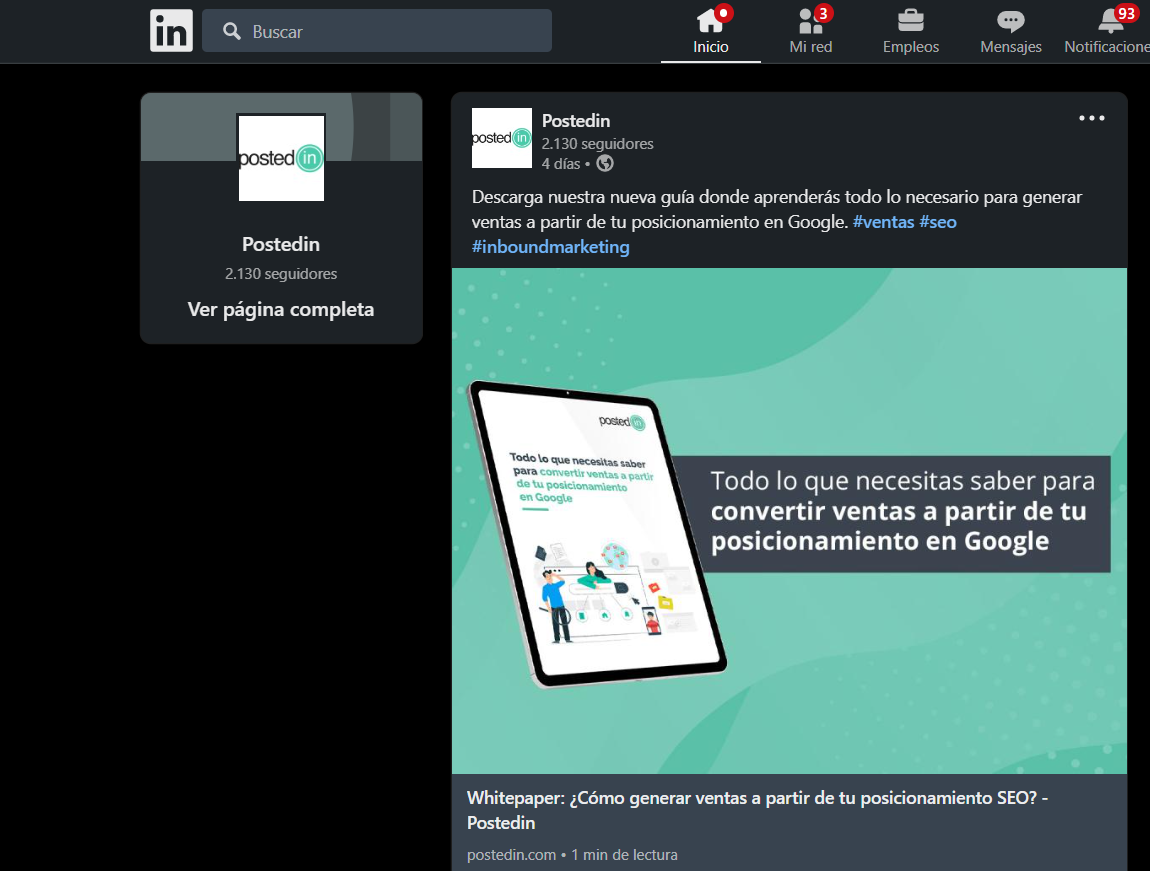The height and width of the screenshot is (871, 1150).
Task: Click postedin.com source text
Action: 511,855
